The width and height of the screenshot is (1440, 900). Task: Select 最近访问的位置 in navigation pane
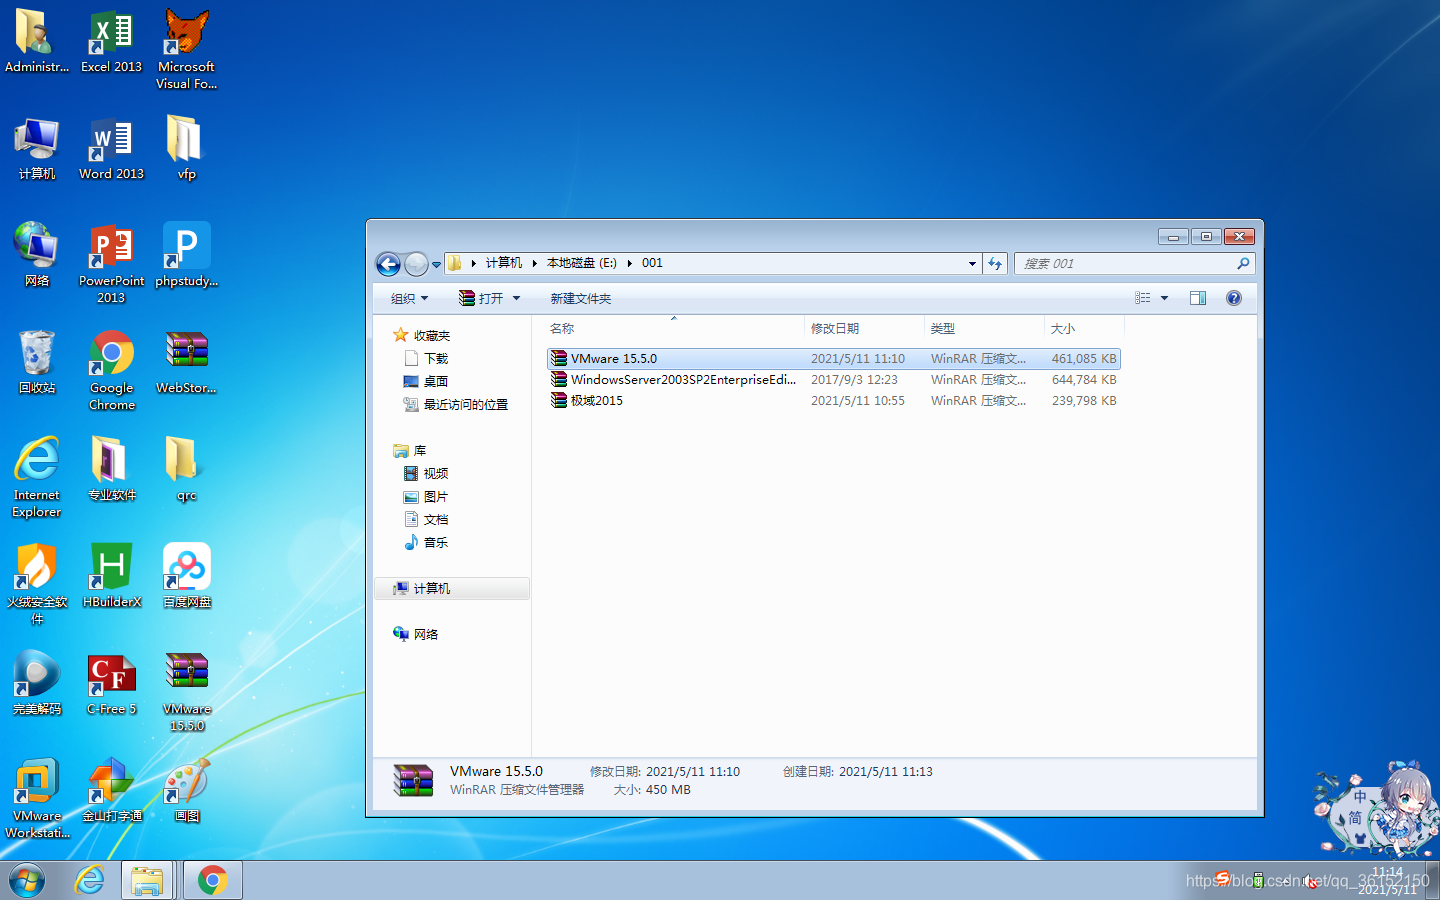click(x=456, y=404)
